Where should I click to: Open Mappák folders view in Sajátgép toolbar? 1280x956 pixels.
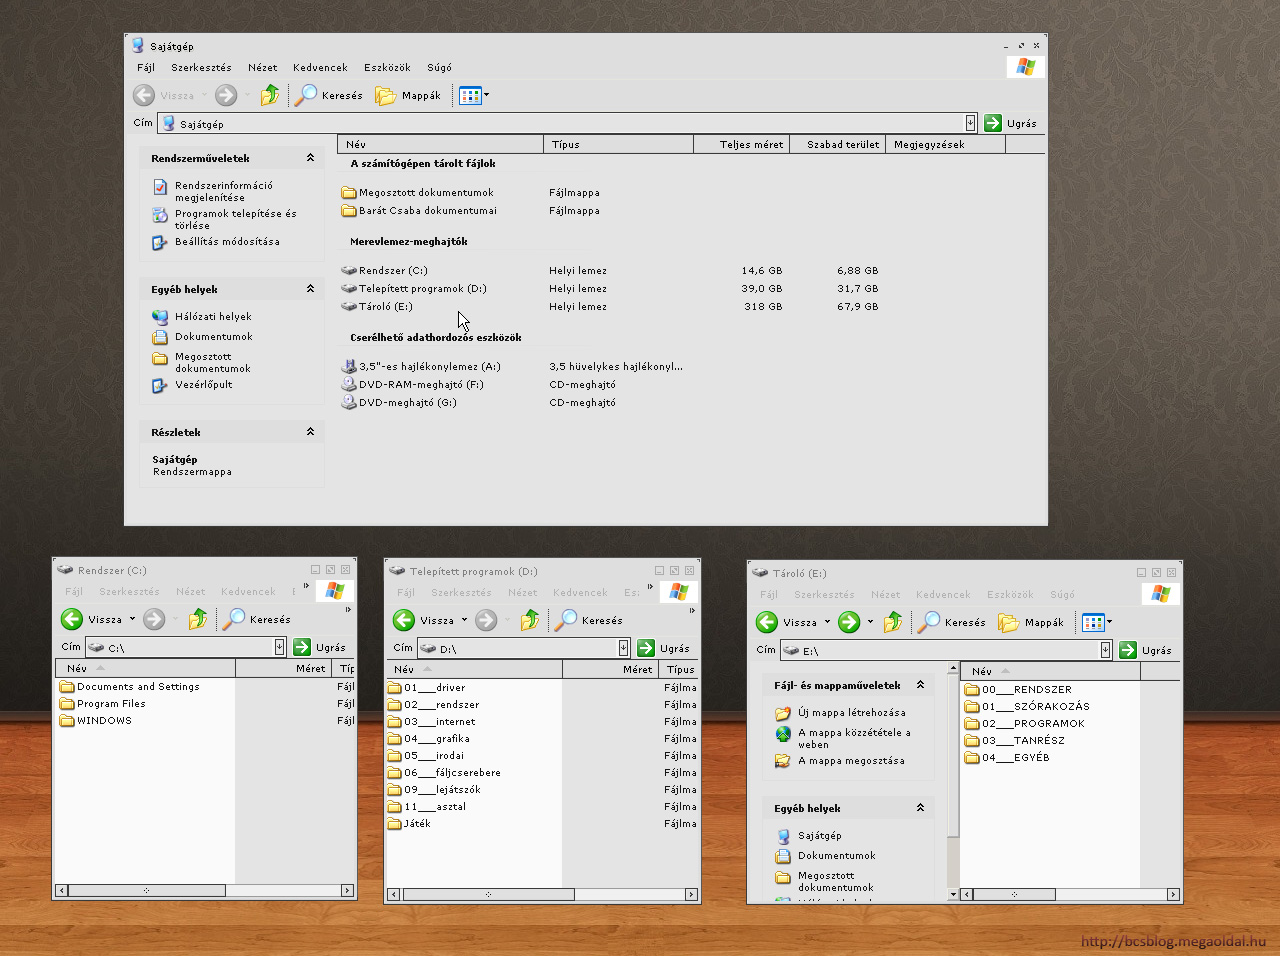click(x=408, y=95)
